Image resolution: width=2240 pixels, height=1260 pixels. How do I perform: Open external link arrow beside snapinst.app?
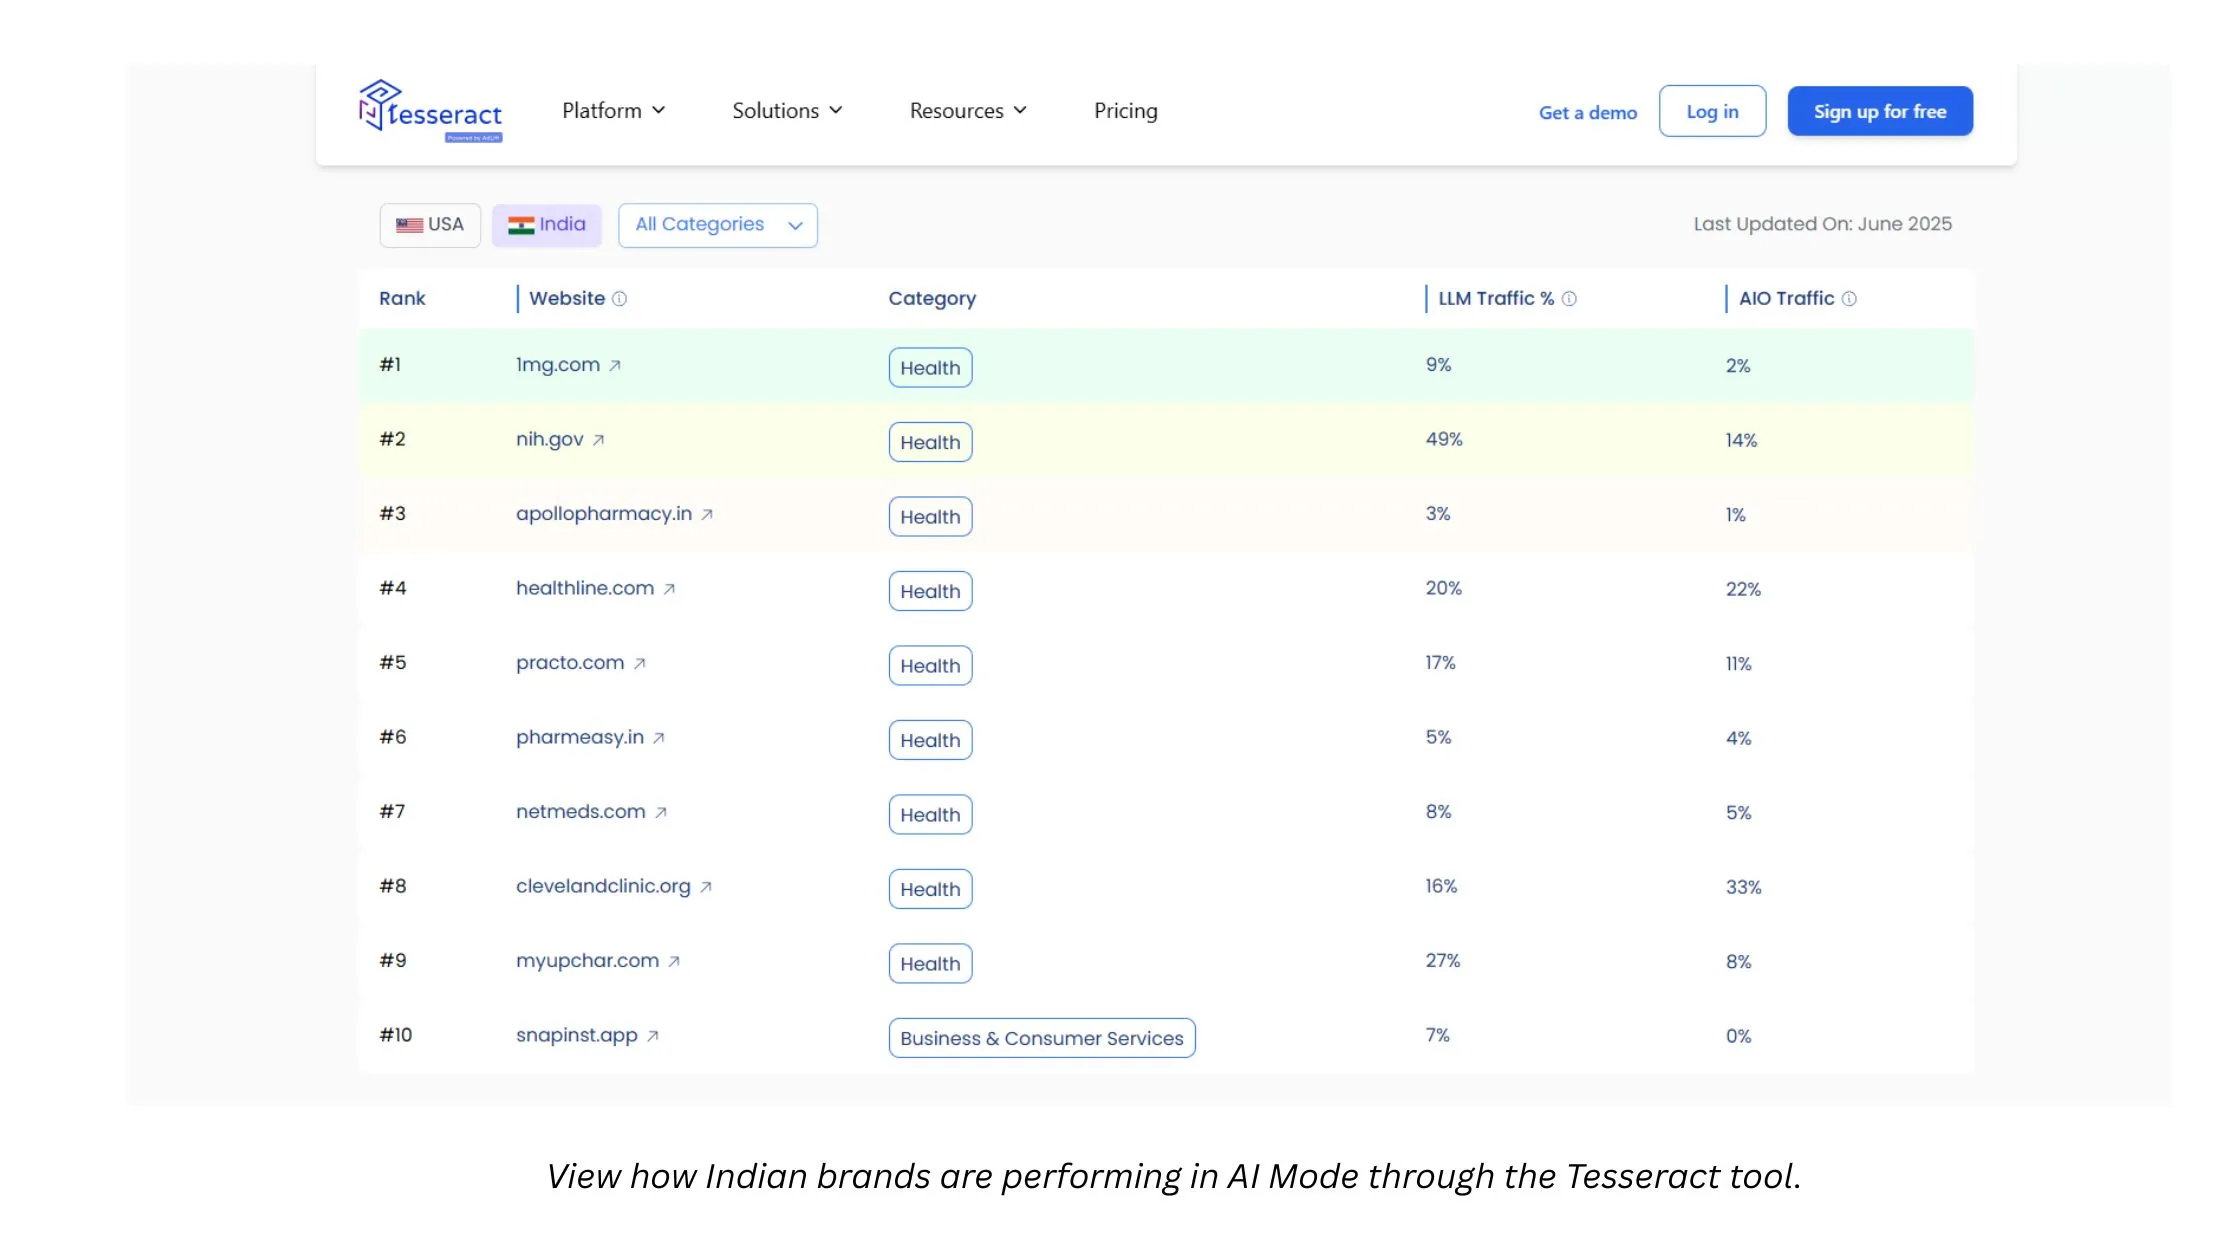(652, 1036)
